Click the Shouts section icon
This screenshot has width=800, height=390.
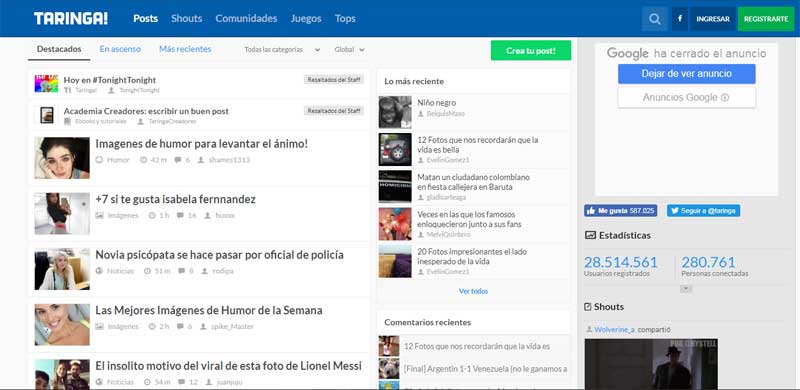coord(588,307)
